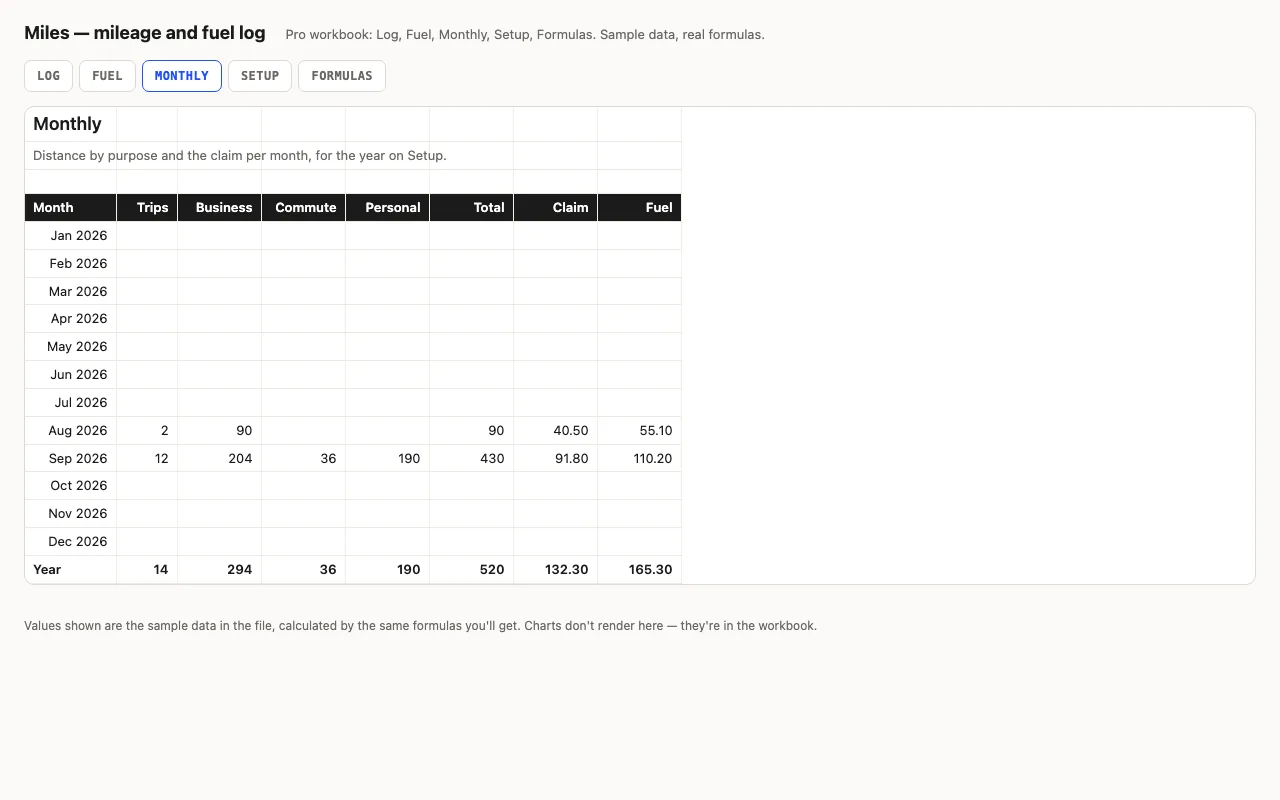Select the Sep 2026 fuel value 110.20
Image resolution: width=1280 pixels, height=800 pixels.
pos(640,459)
